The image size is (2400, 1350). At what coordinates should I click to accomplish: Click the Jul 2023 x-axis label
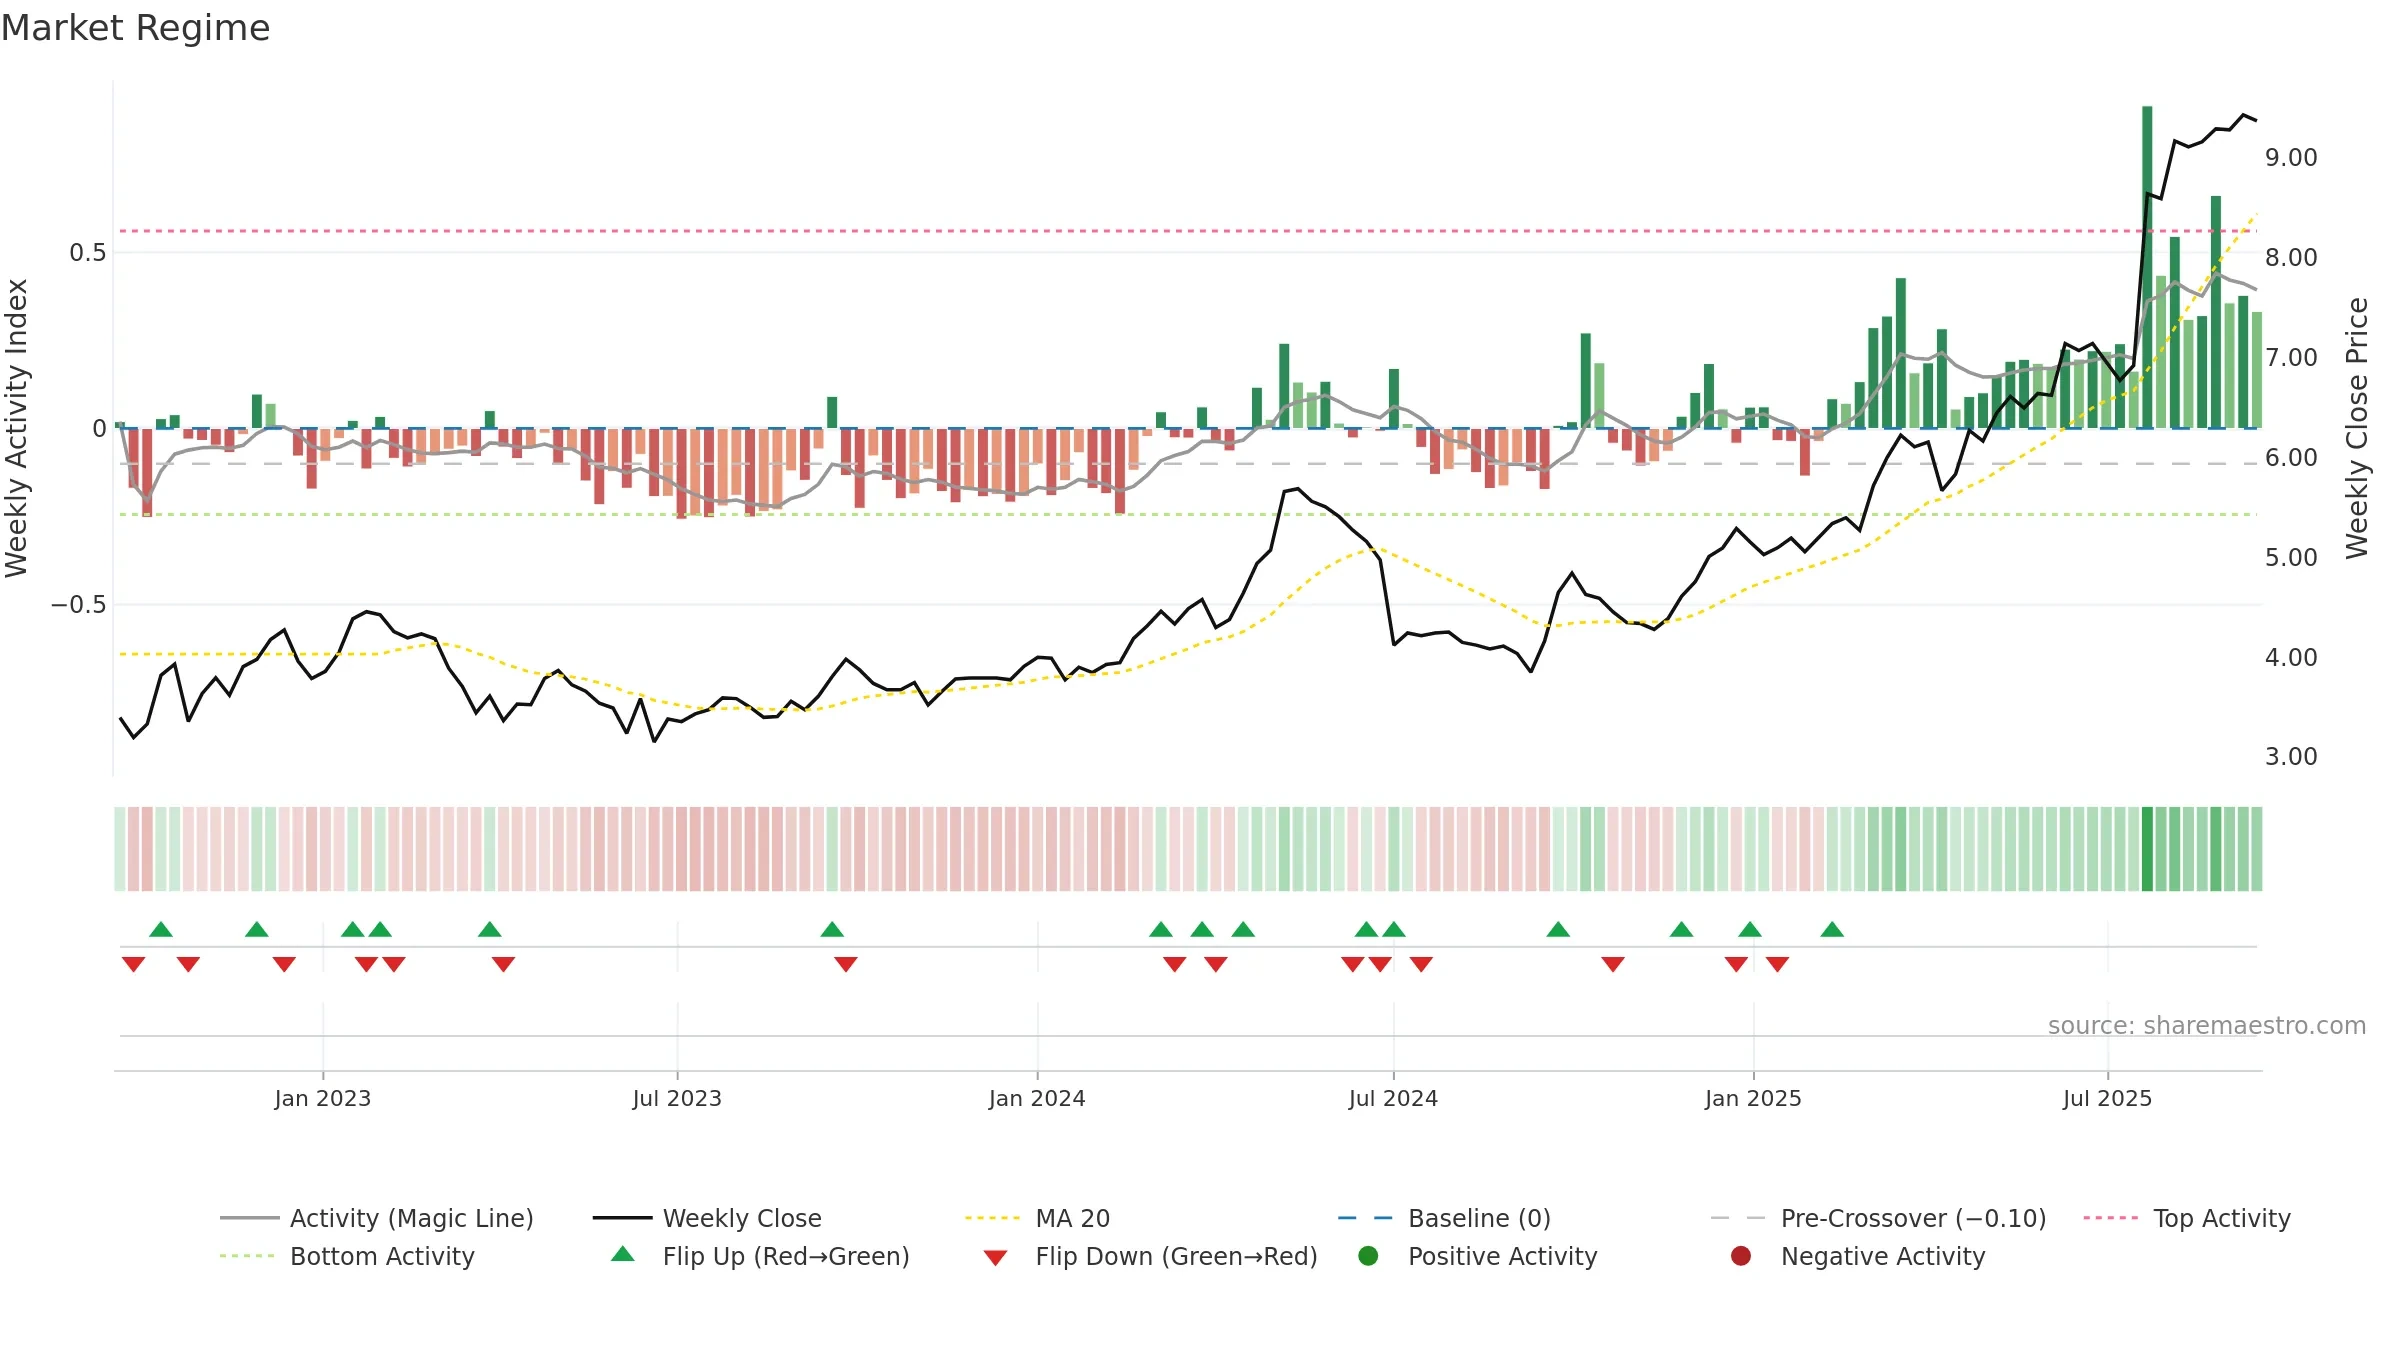coord(677,1098)
